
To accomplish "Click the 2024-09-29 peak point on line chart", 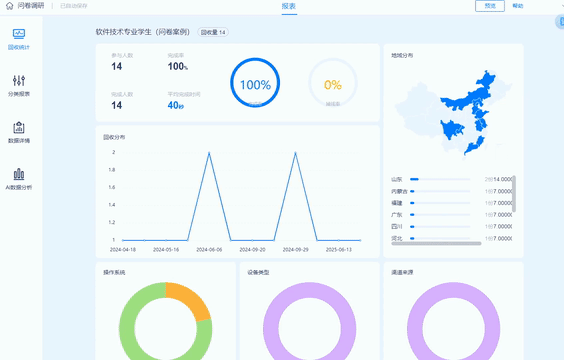I will (295, 153).
